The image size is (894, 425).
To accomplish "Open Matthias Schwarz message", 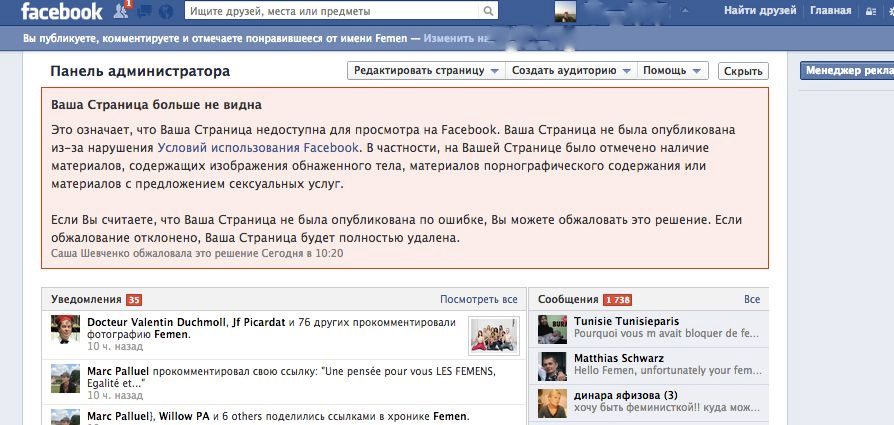I will click(648, 366).
